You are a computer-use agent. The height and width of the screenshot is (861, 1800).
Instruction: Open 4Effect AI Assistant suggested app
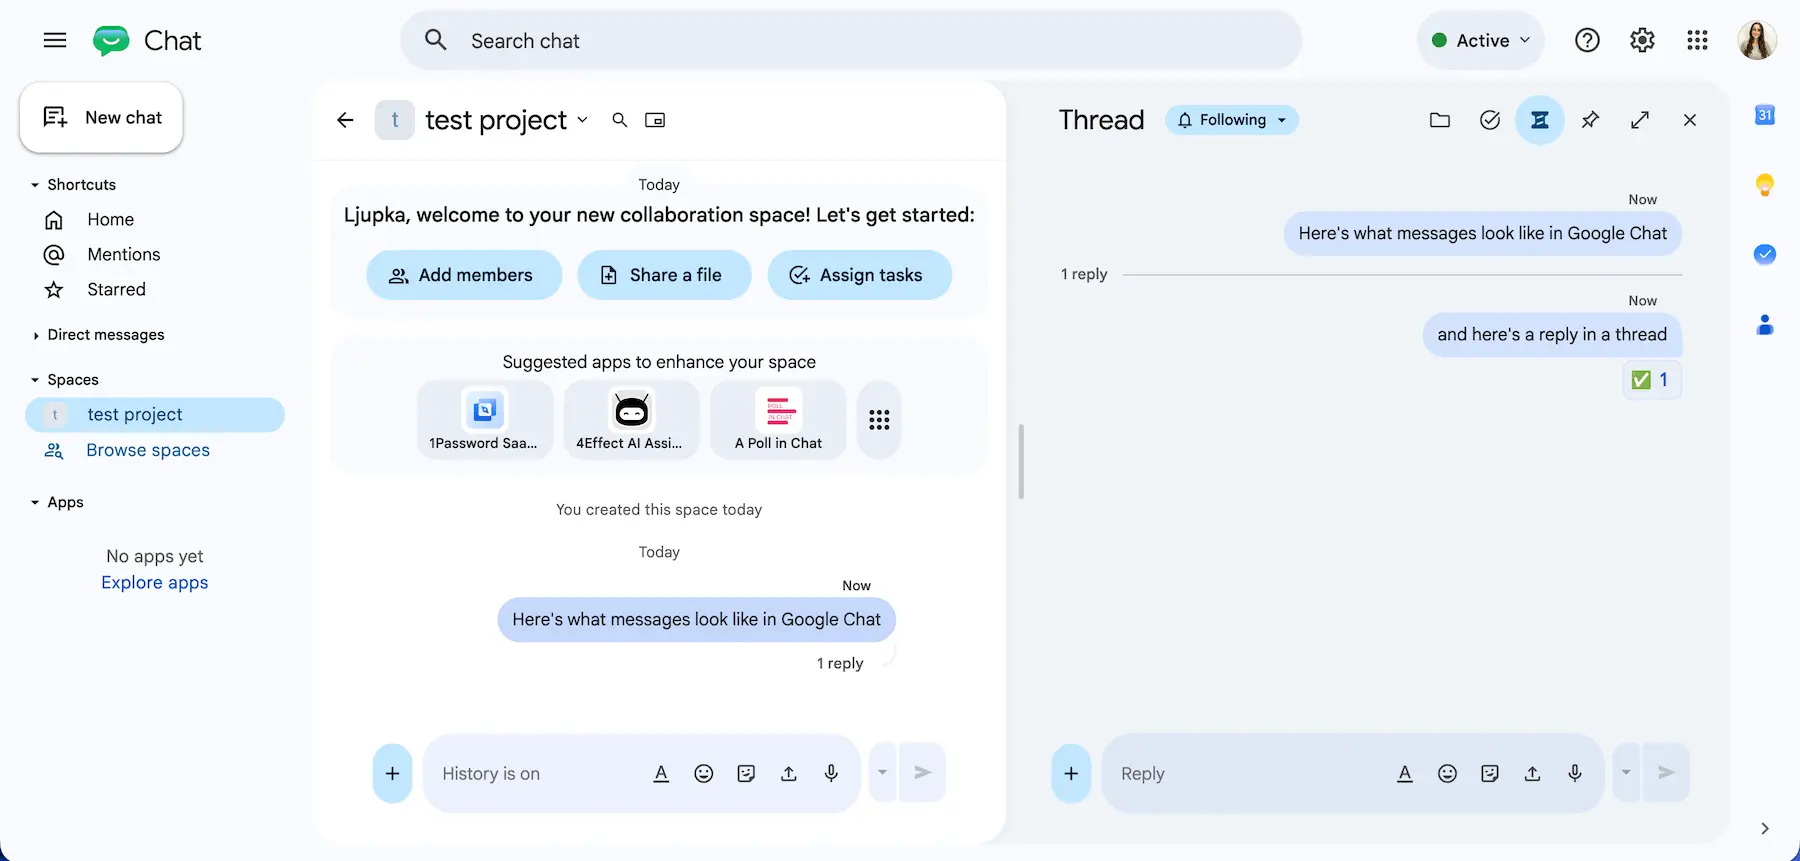[631, 420]
